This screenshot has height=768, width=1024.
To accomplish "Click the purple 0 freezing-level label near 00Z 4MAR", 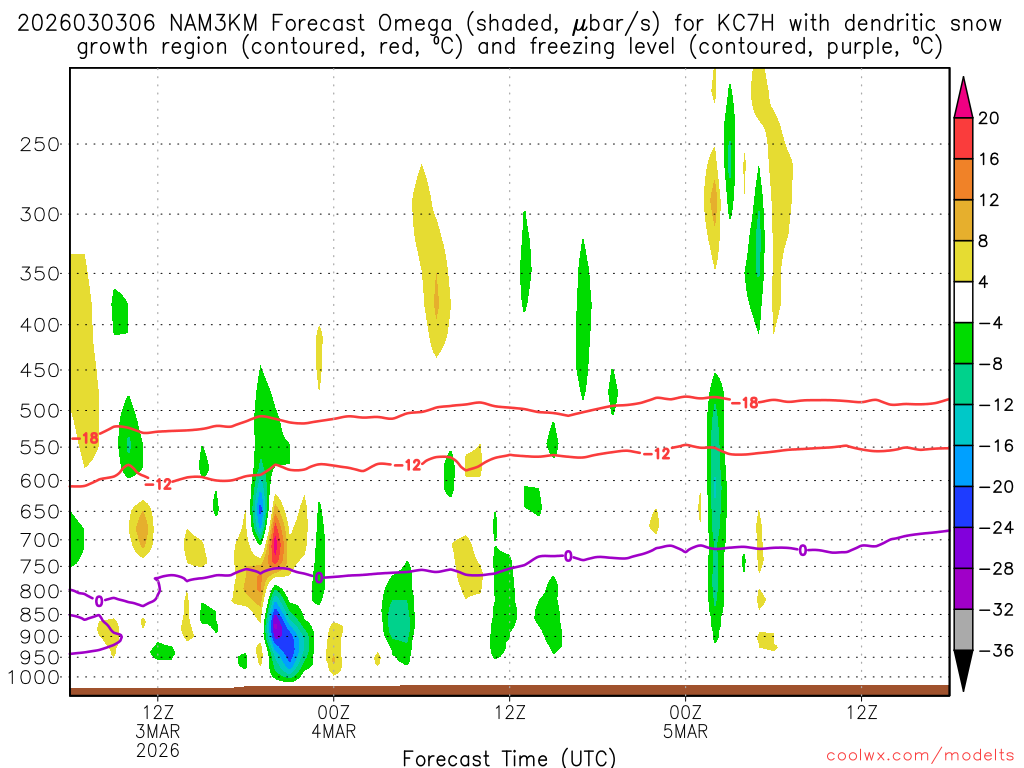I will point(319,578).
